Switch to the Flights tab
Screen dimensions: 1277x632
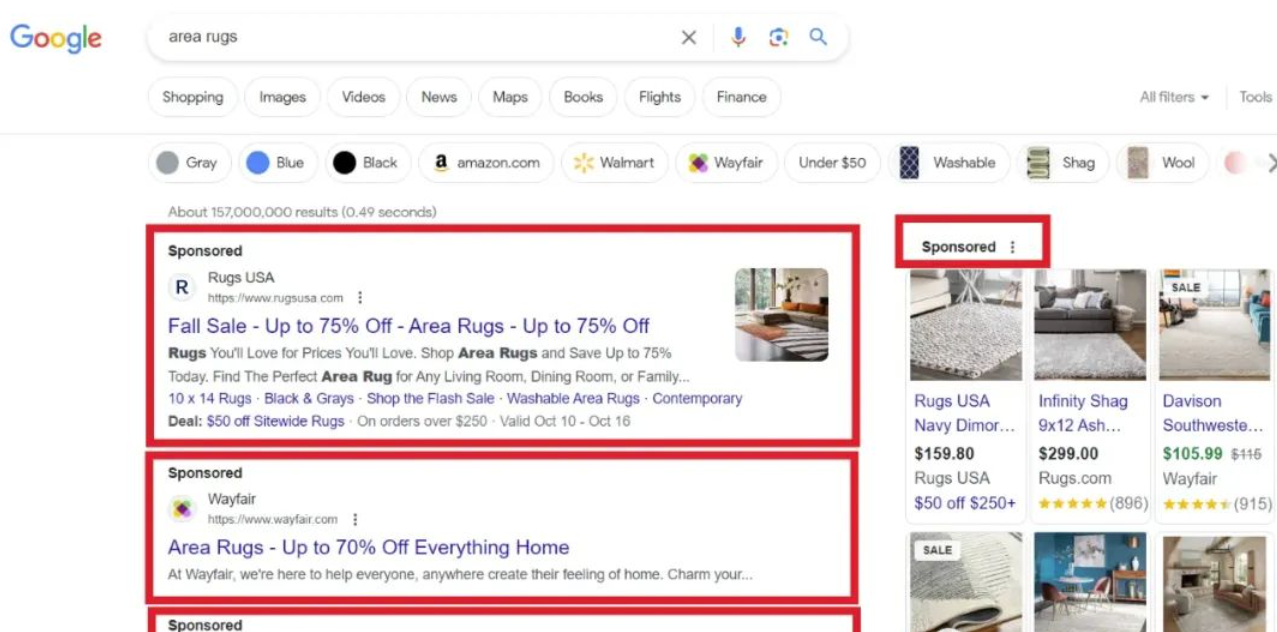(660, 97)
